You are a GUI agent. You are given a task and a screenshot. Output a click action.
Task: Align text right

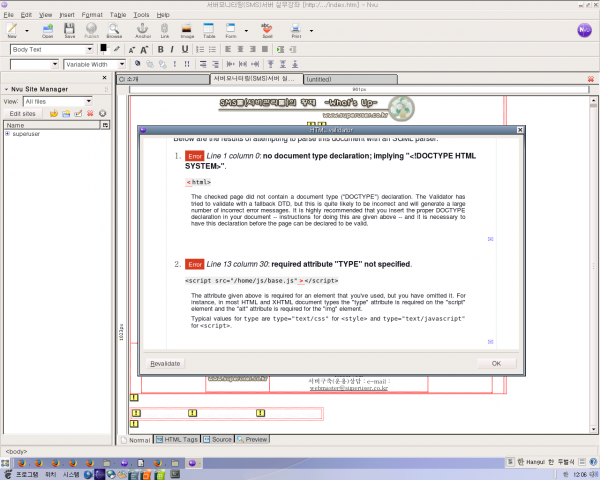253,49
